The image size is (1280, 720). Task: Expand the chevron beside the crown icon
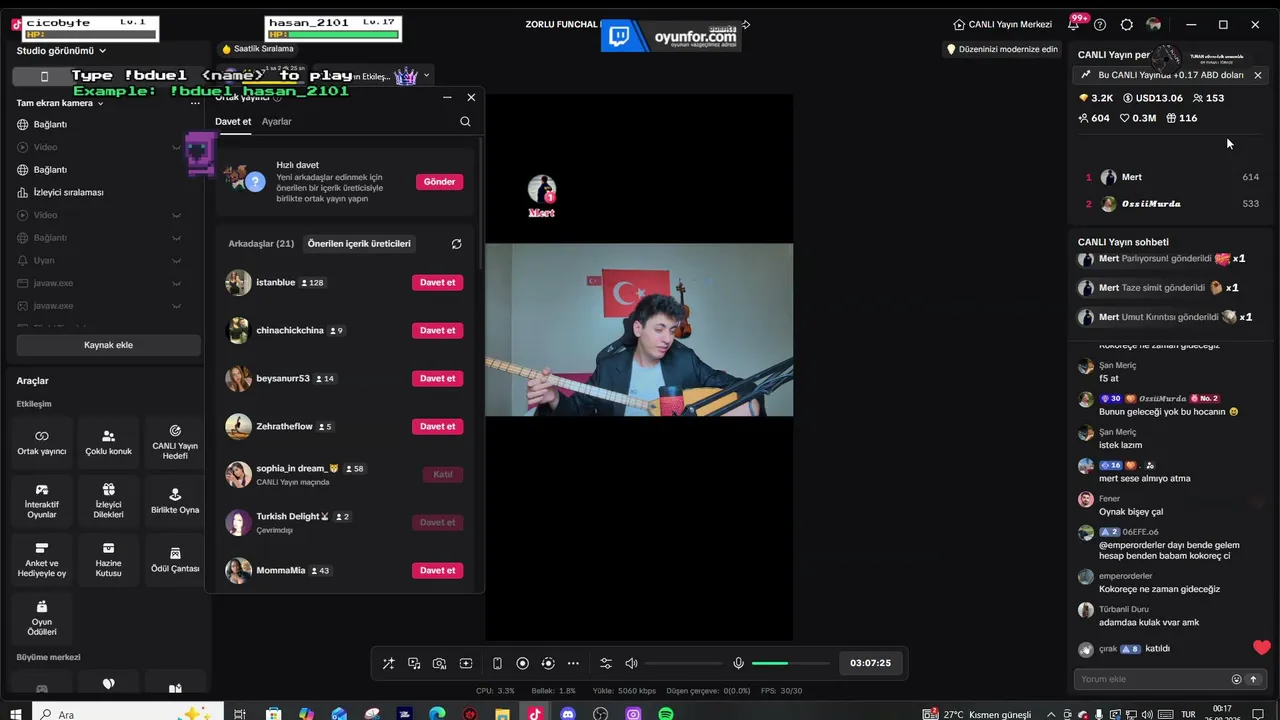[426, 76]
